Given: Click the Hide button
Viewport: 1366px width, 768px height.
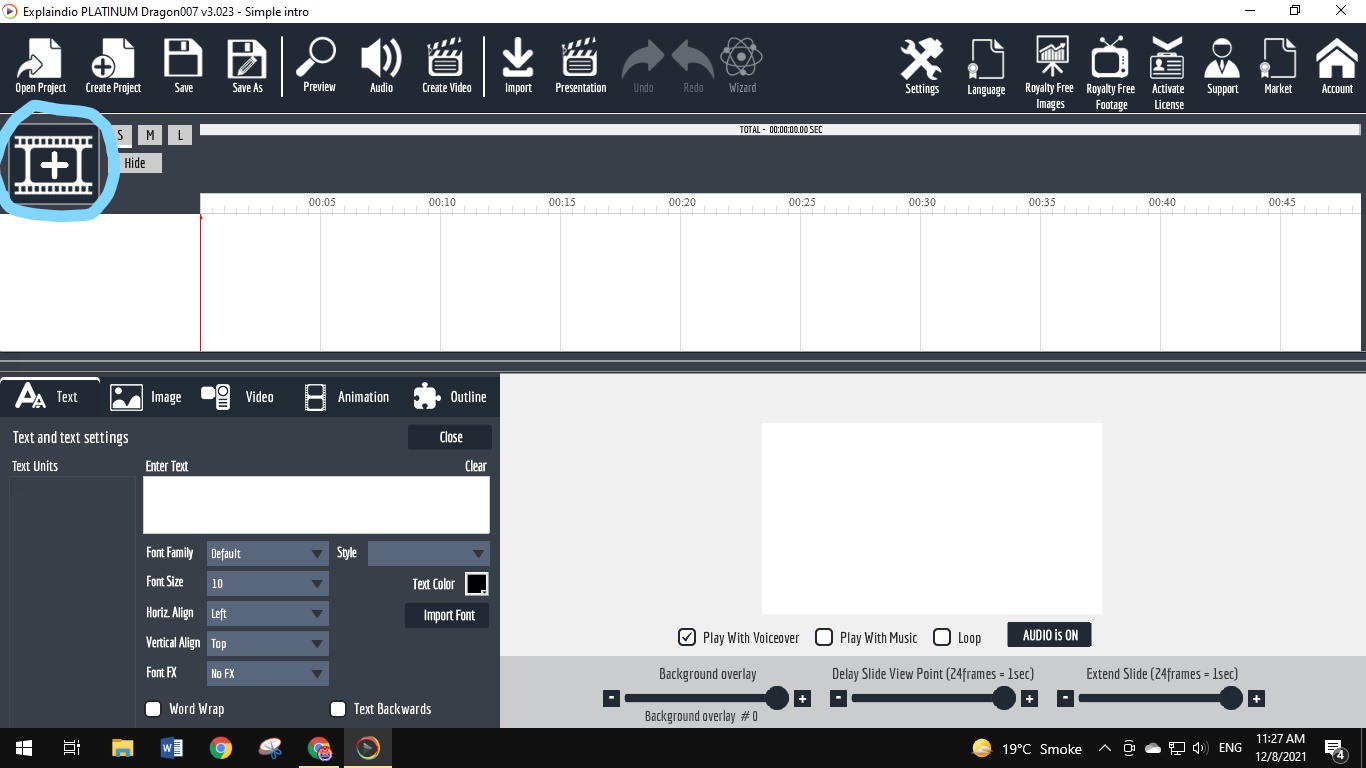Looking at the screenshot, I should pyautogui.click(x=135, y=163).
